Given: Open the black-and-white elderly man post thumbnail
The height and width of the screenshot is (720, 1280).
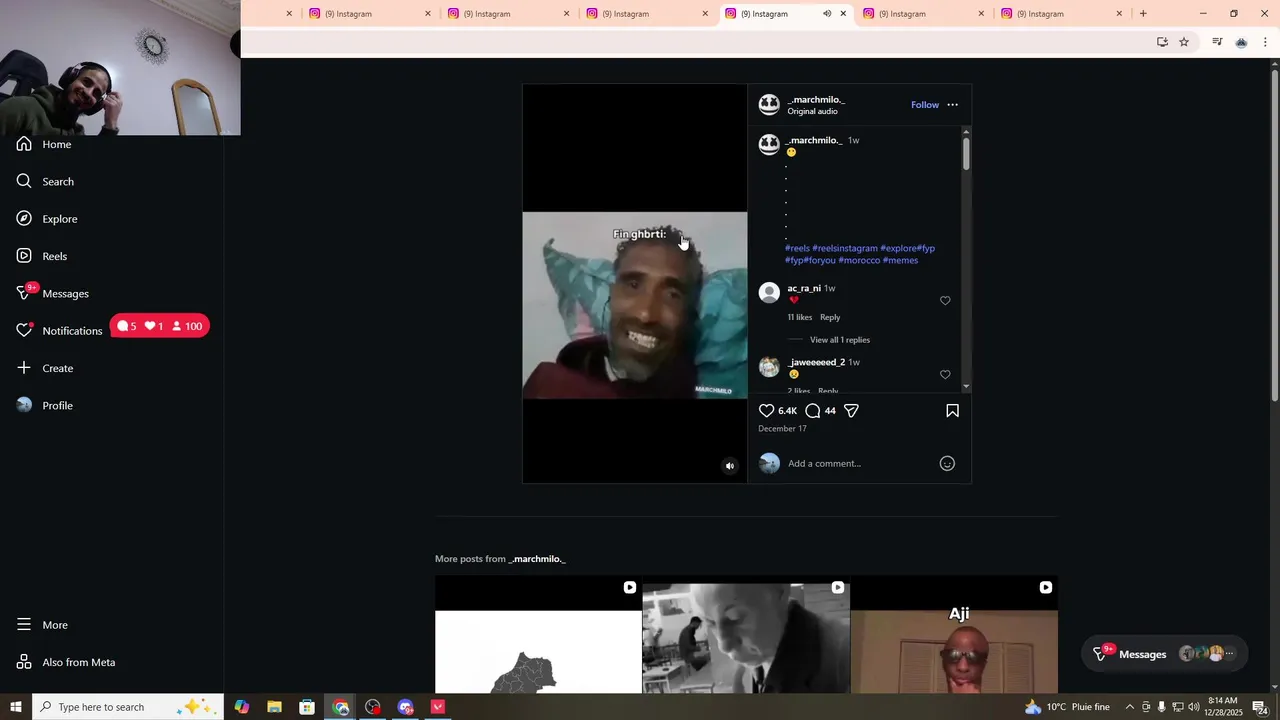Looking at the screenshot, I should [746, 635].
